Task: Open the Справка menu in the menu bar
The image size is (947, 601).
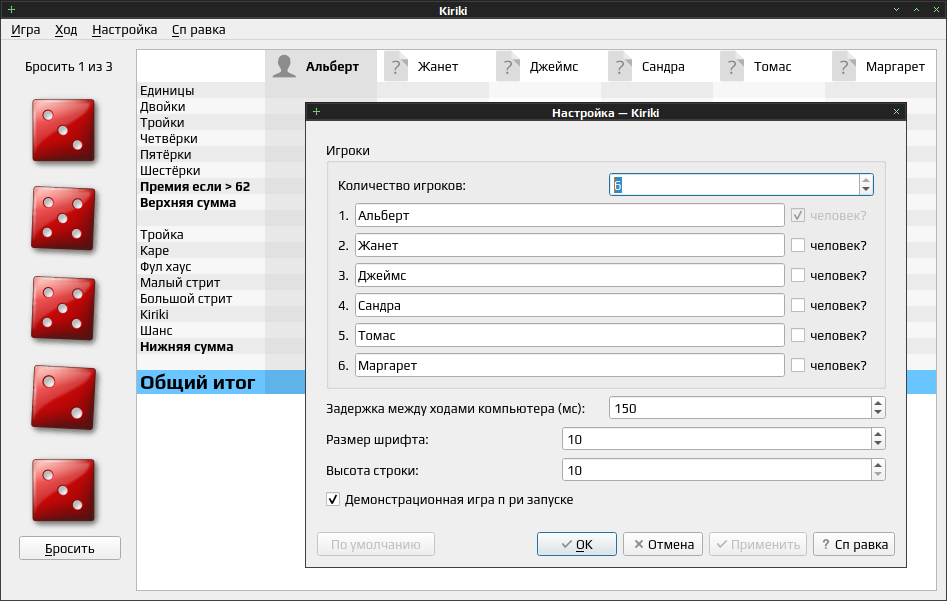Action: [199, 30]
